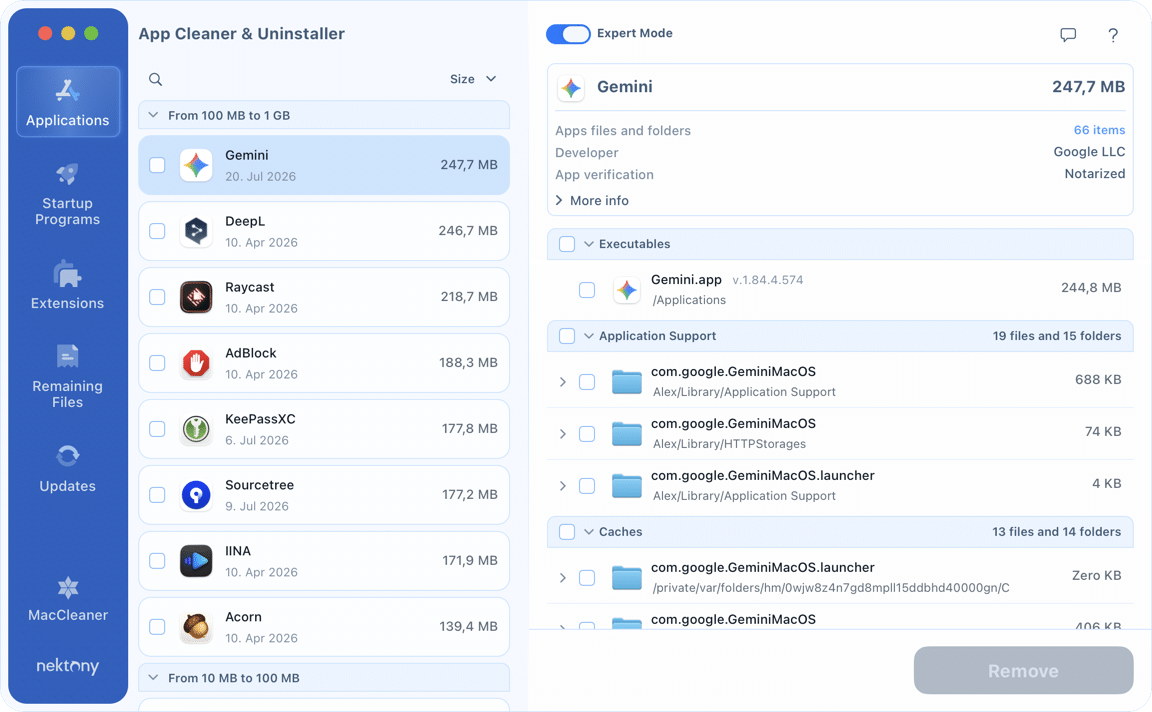Image resolution: width=1152 pixels, height=712 pixels.
Task: Click the Gemini.app executable icon
Action: (627, 290)
